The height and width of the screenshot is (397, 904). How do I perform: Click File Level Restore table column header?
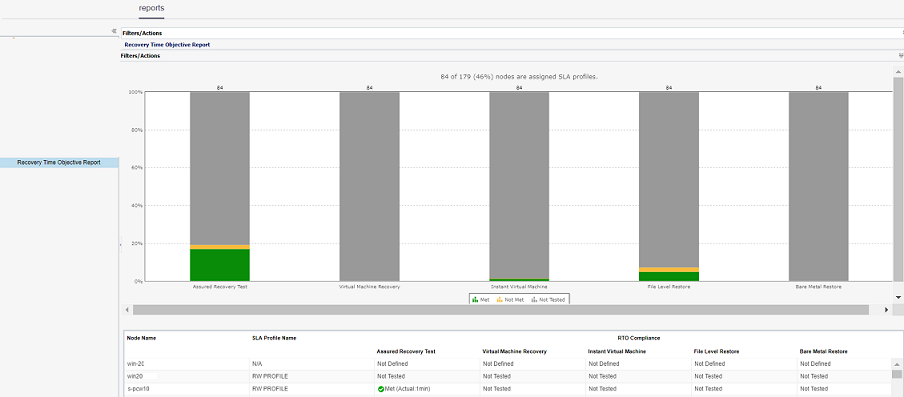(717, 351)
